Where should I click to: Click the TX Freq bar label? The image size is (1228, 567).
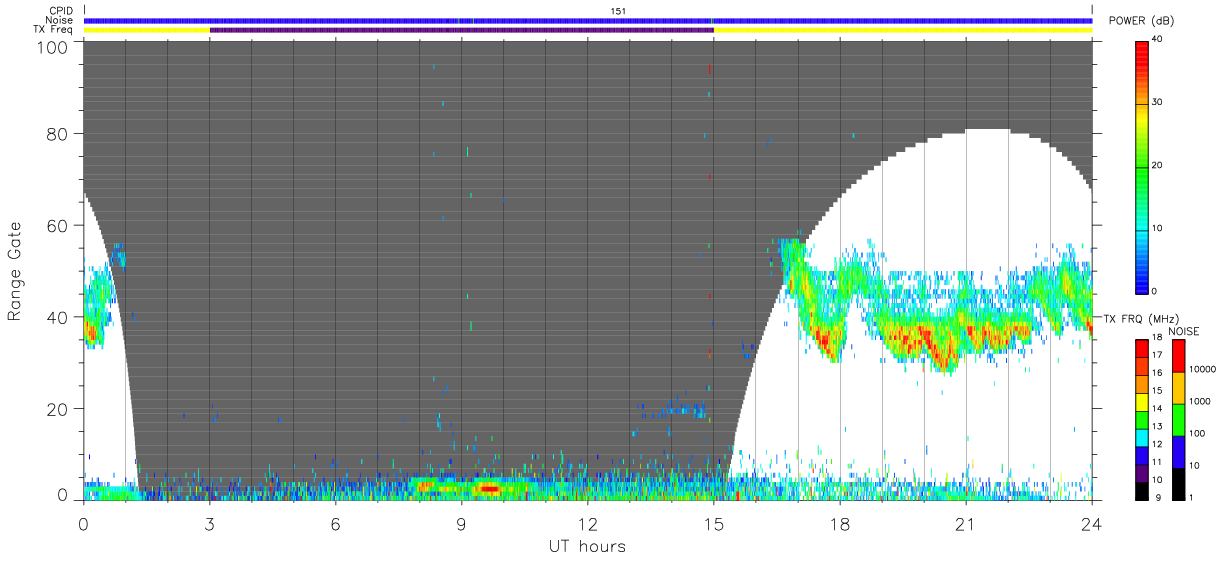pos(54,29)
